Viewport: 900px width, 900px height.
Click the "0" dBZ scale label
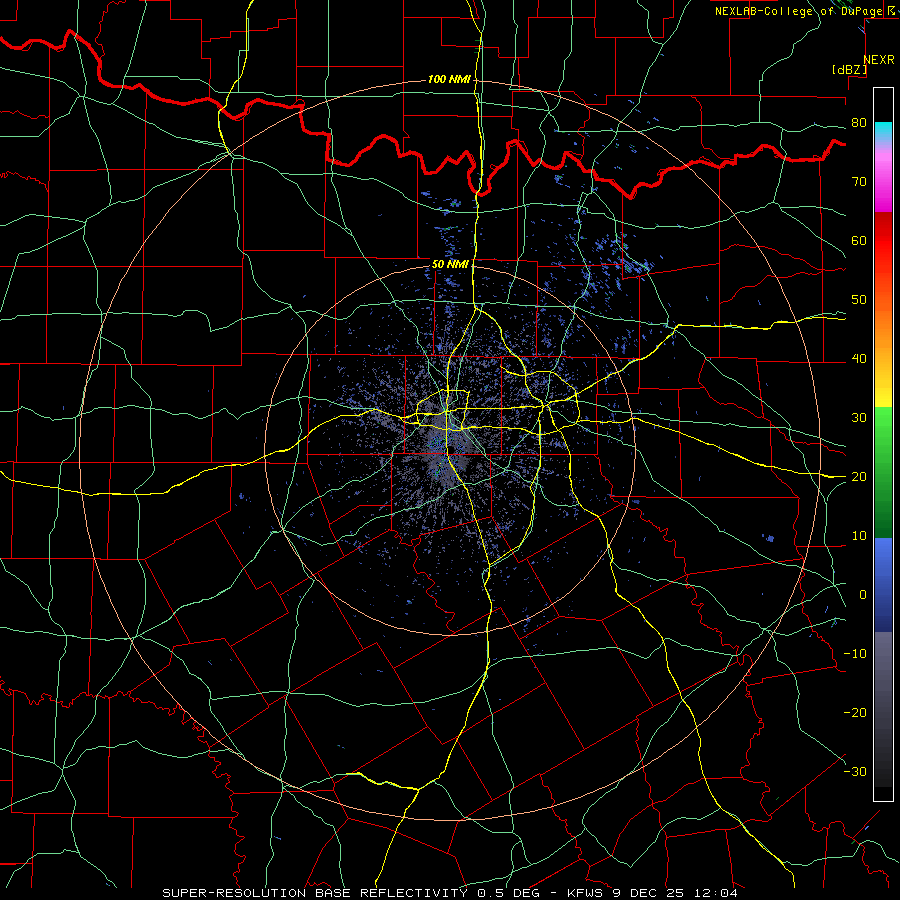point(863,595)
